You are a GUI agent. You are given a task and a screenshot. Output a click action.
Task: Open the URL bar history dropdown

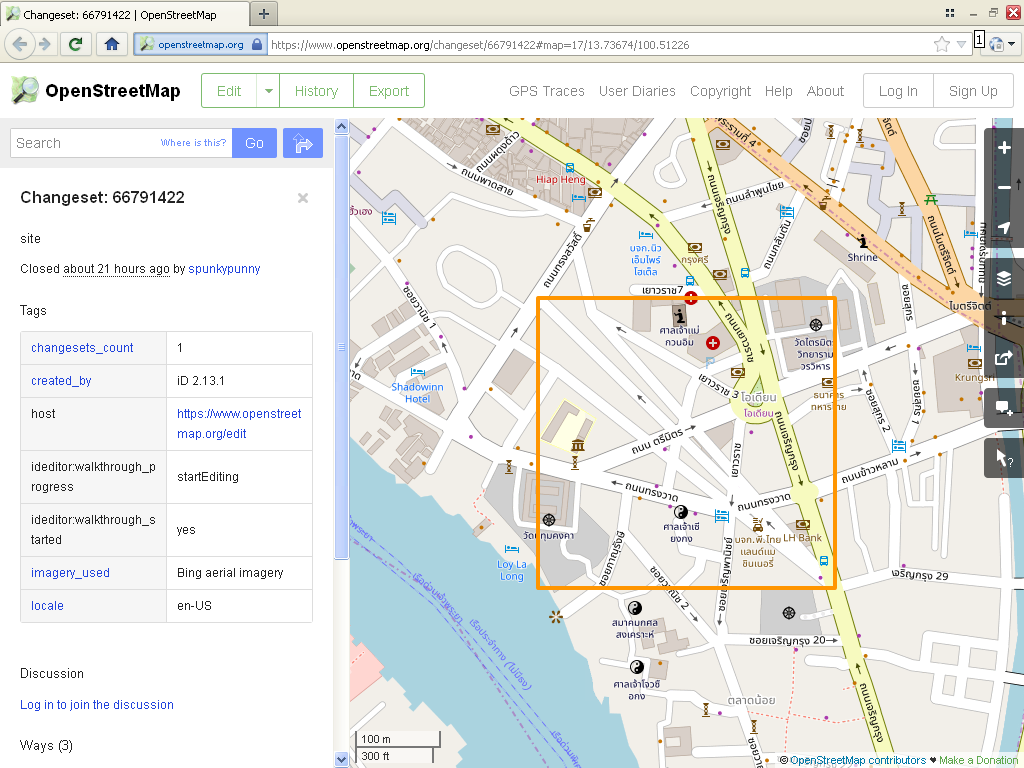pyautogui.click(x=962, y=44)
